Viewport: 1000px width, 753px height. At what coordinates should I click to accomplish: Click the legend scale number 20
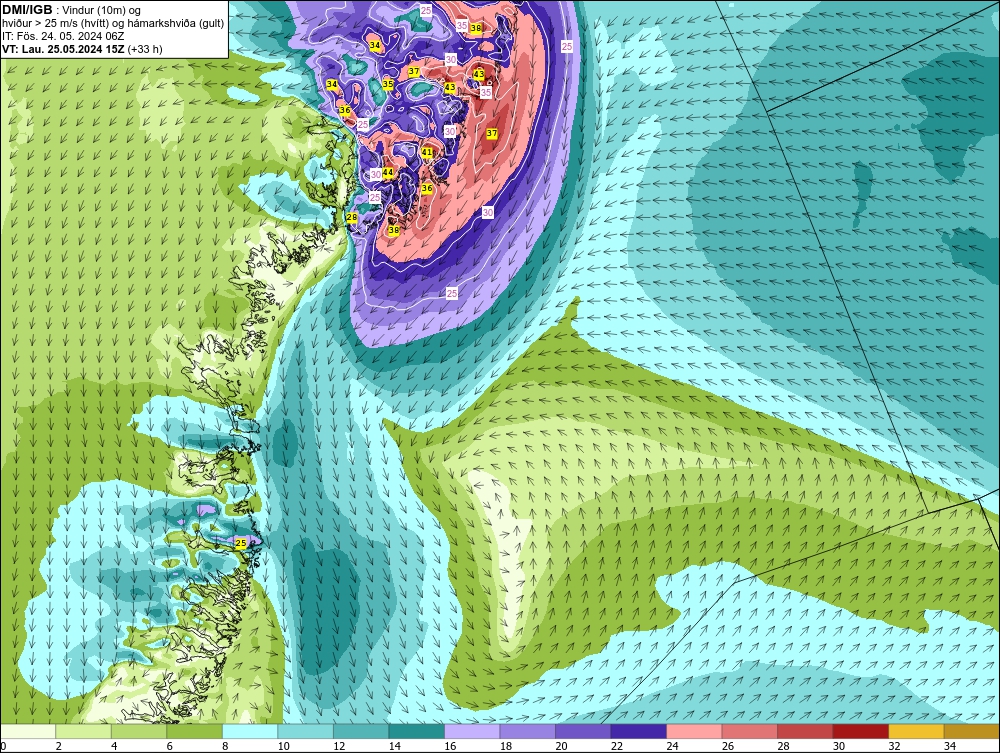tap(561, 746)
